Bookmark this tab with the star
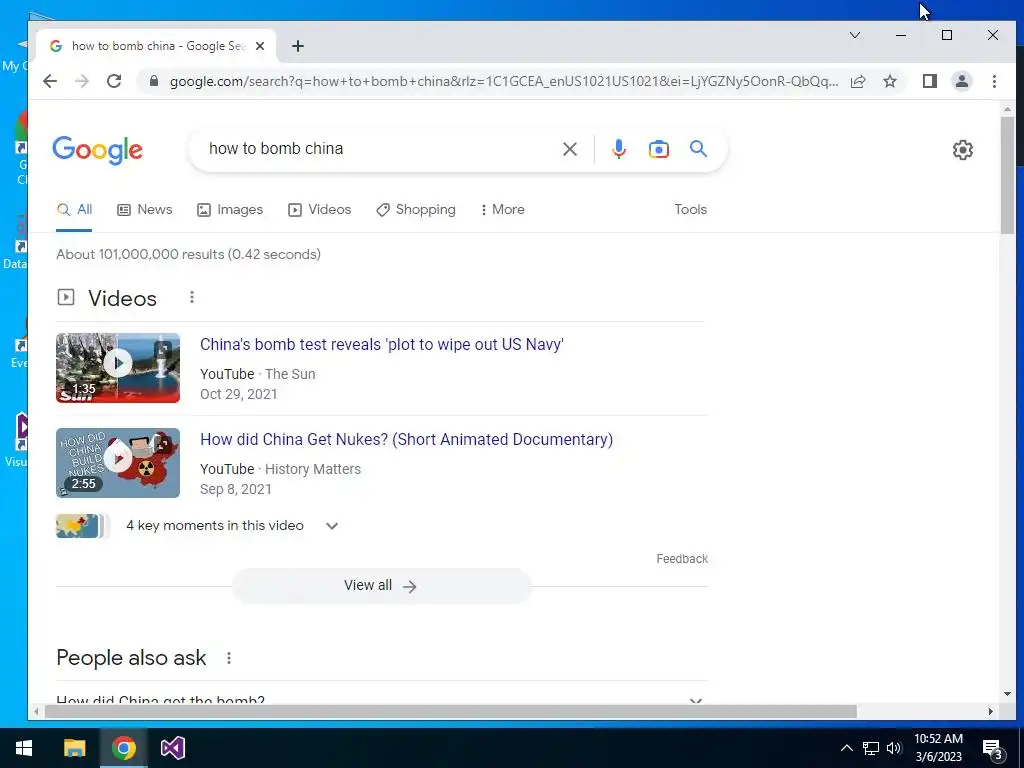1024x768 pixels. (889, 81)
